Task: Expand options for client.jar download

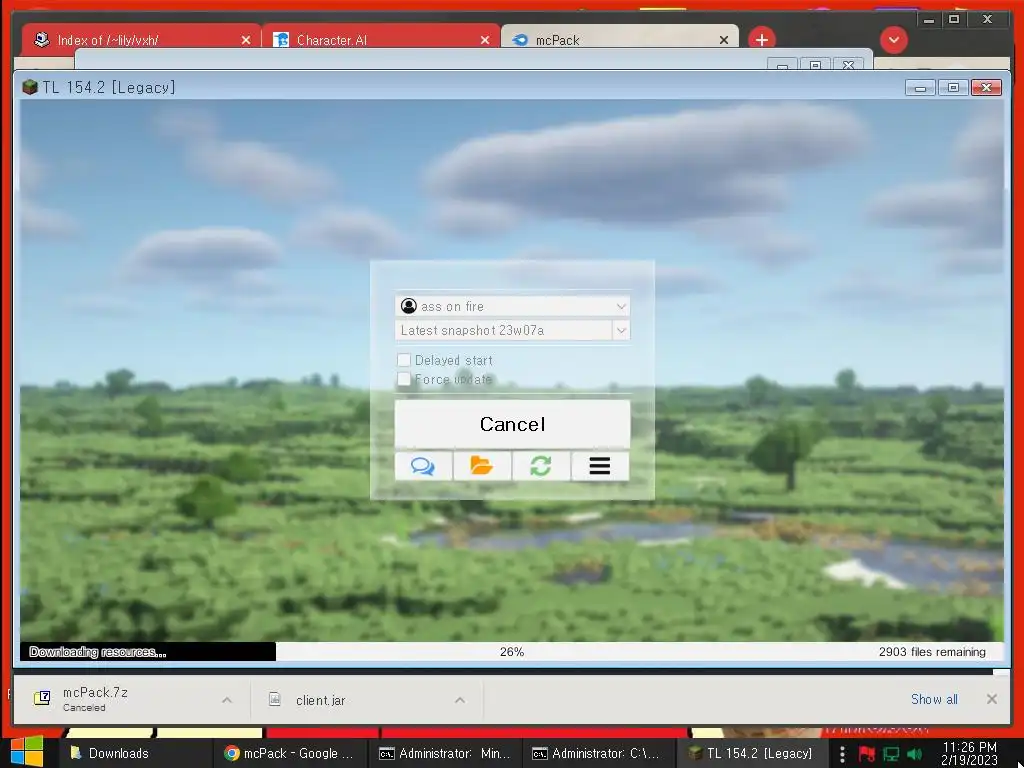Action: 460,700
